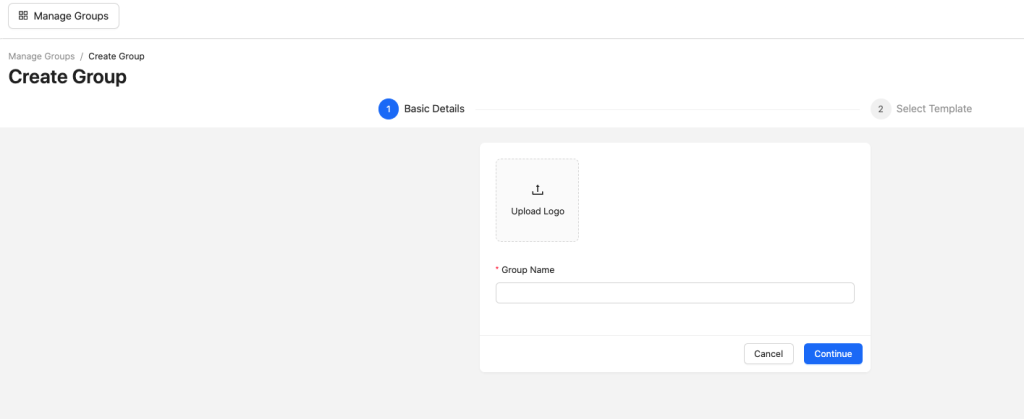The width and height of the screenshot is (1024, 419).
Task: Switch to the Select Template step
Action: [x=933, y=109]
